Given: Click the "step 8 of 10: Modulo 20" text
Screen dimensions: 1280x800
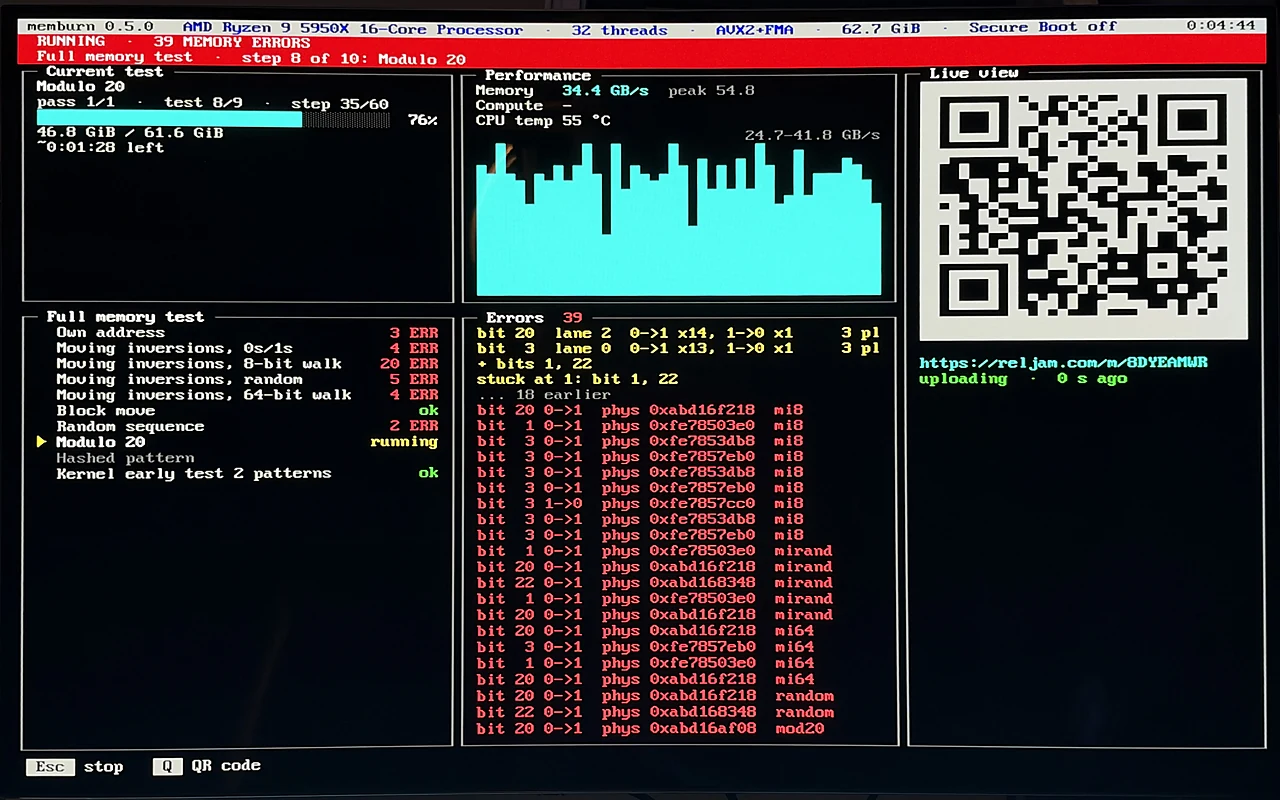Looking at the screenshot, I should coord(354,58).
